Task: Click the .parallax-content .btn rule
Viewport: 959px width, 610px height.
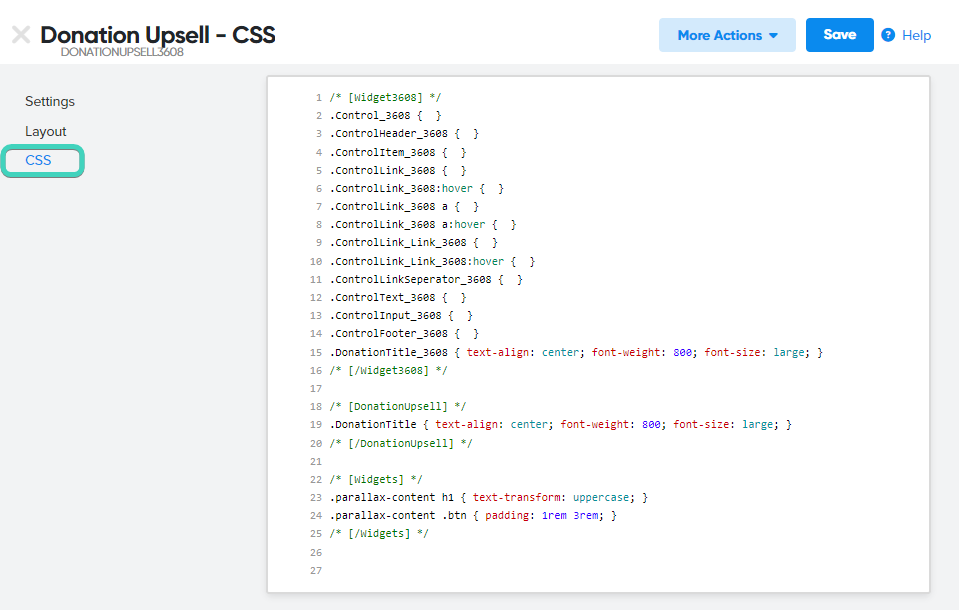Action: (x=473, y=515)
